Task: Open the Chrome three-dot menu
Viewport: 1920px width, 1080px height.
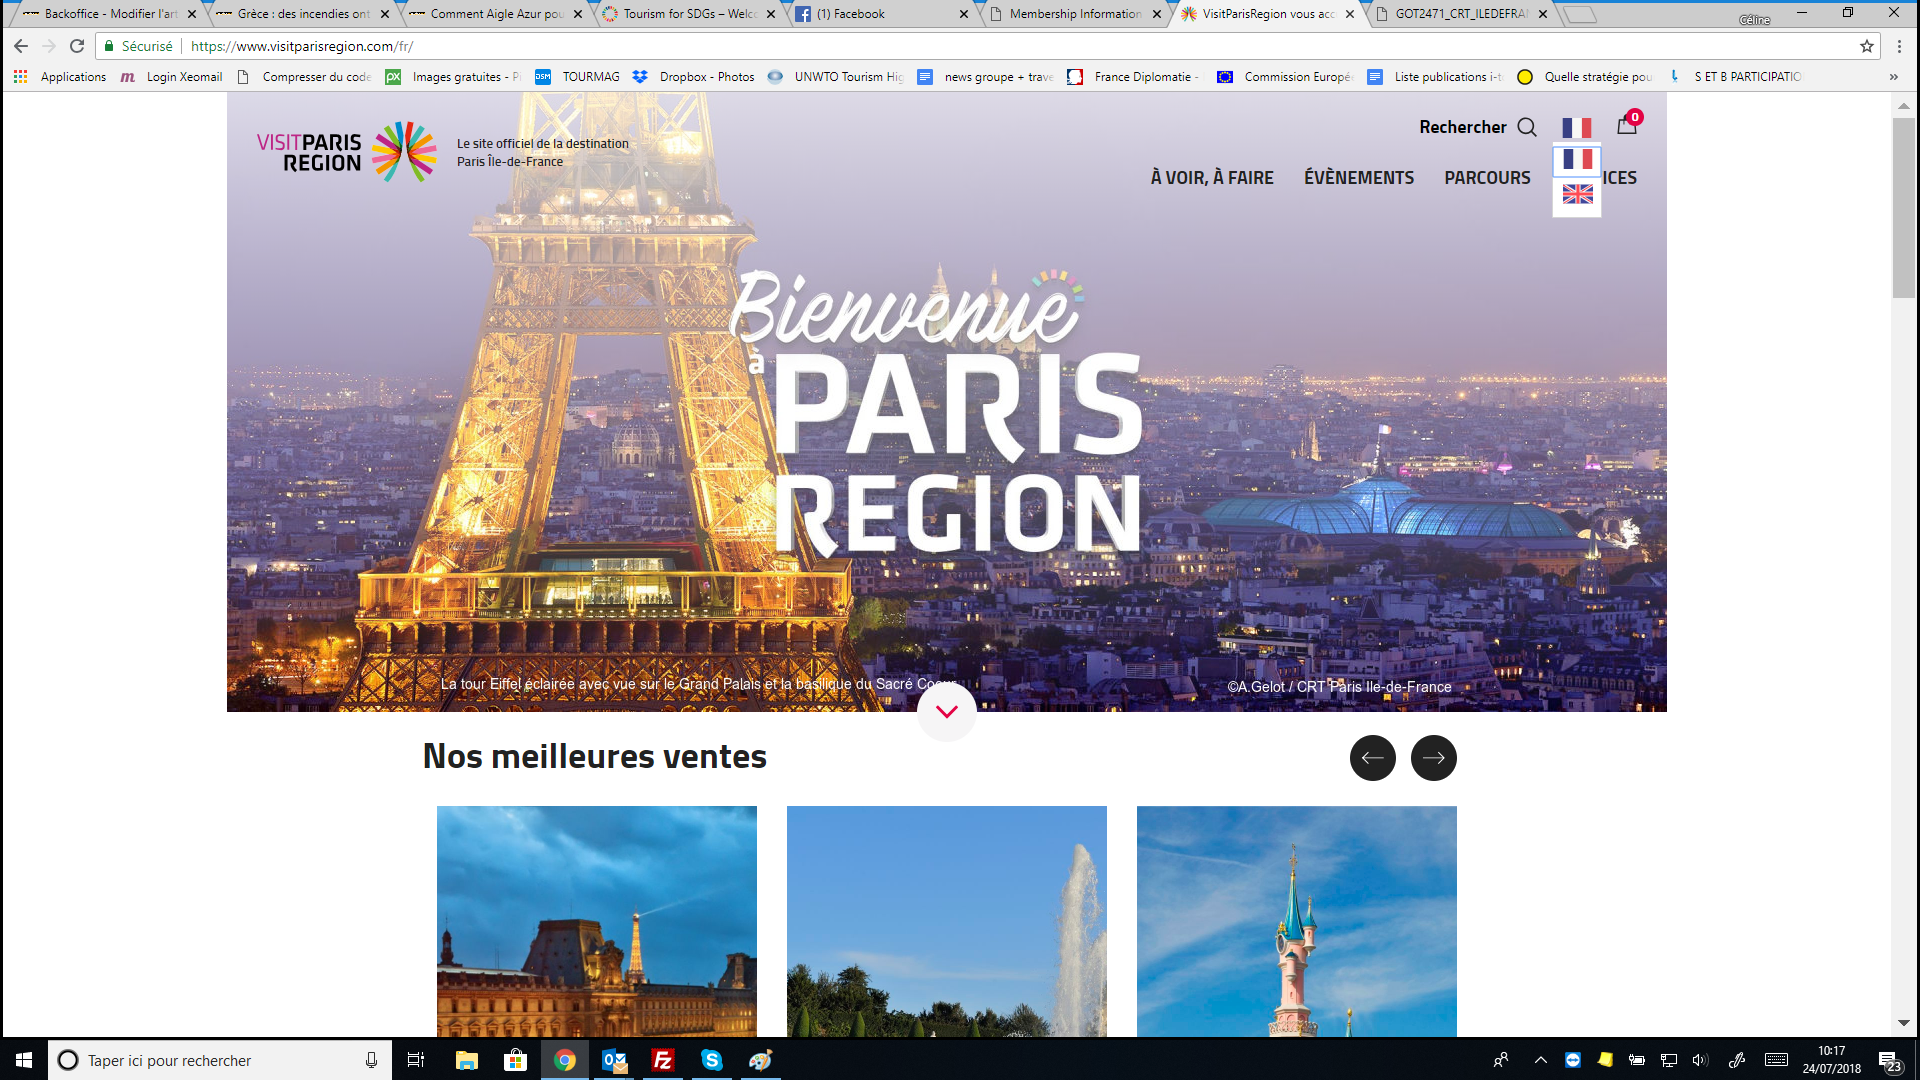Action: pos(1899,46)
